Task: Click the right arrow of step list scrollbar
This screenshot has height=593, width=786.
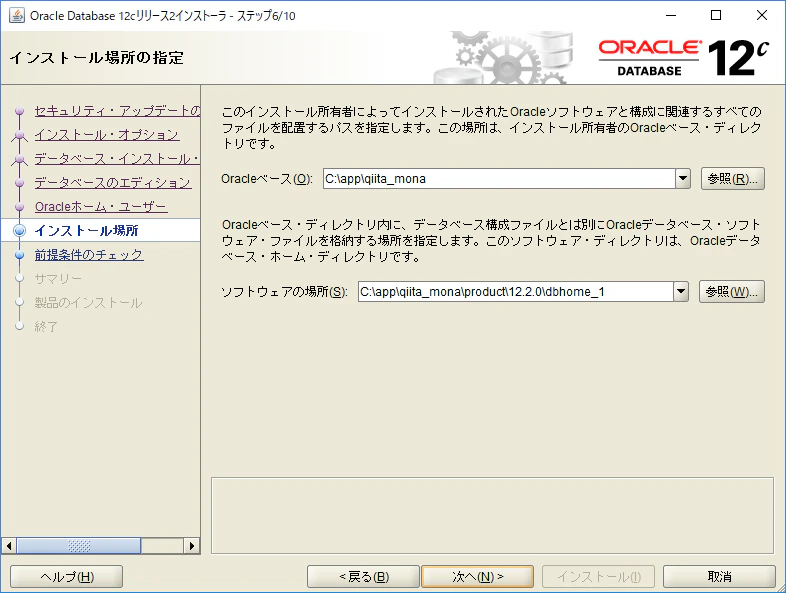Action: pyautogui.click(x=191, y=546)
